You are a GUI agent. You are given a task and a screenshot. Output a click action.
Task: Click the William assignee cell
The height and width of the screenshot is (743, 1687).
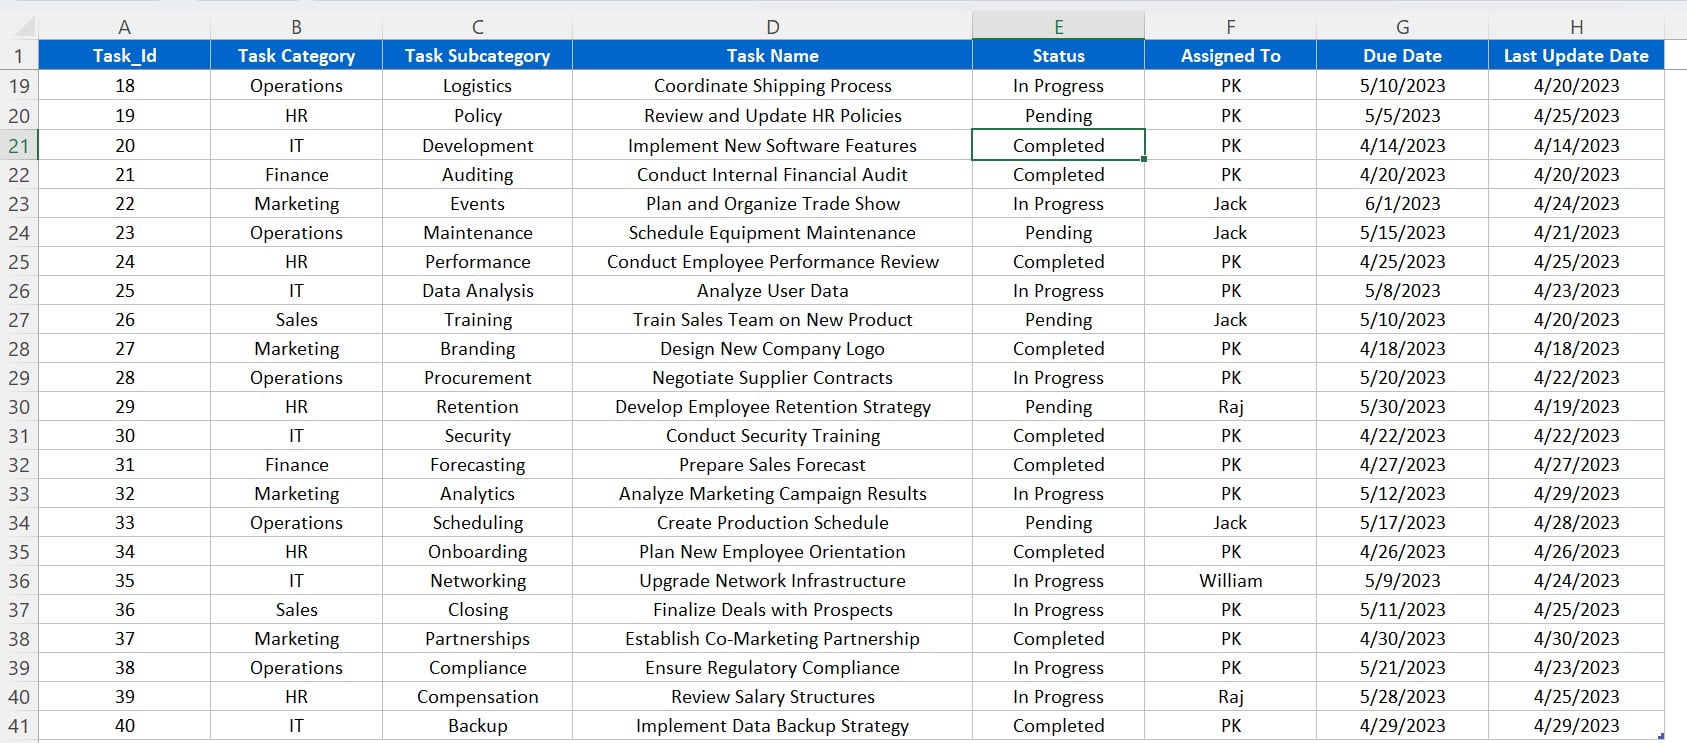[1230, 581]
